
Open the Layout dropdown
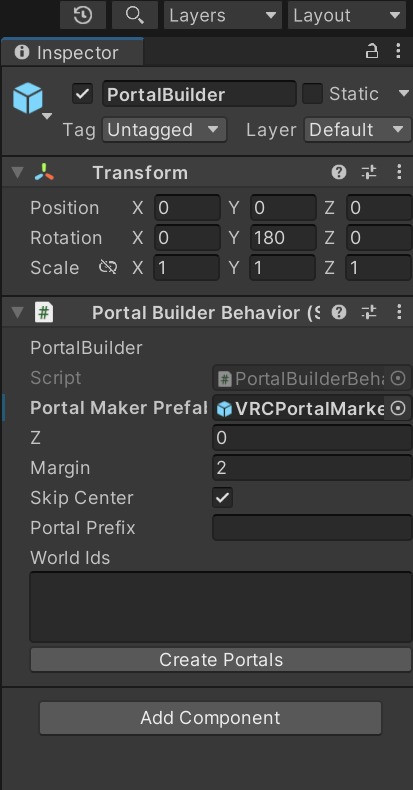pos(347,15)
